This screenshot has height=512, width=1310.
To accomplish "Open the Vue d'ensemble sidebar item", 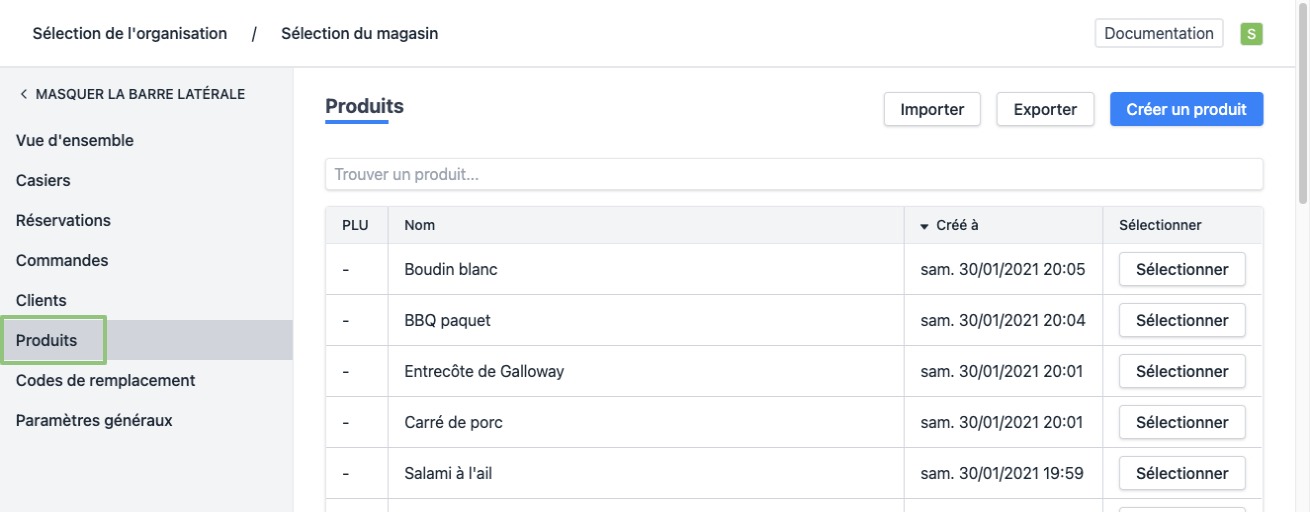I will 75,141.
